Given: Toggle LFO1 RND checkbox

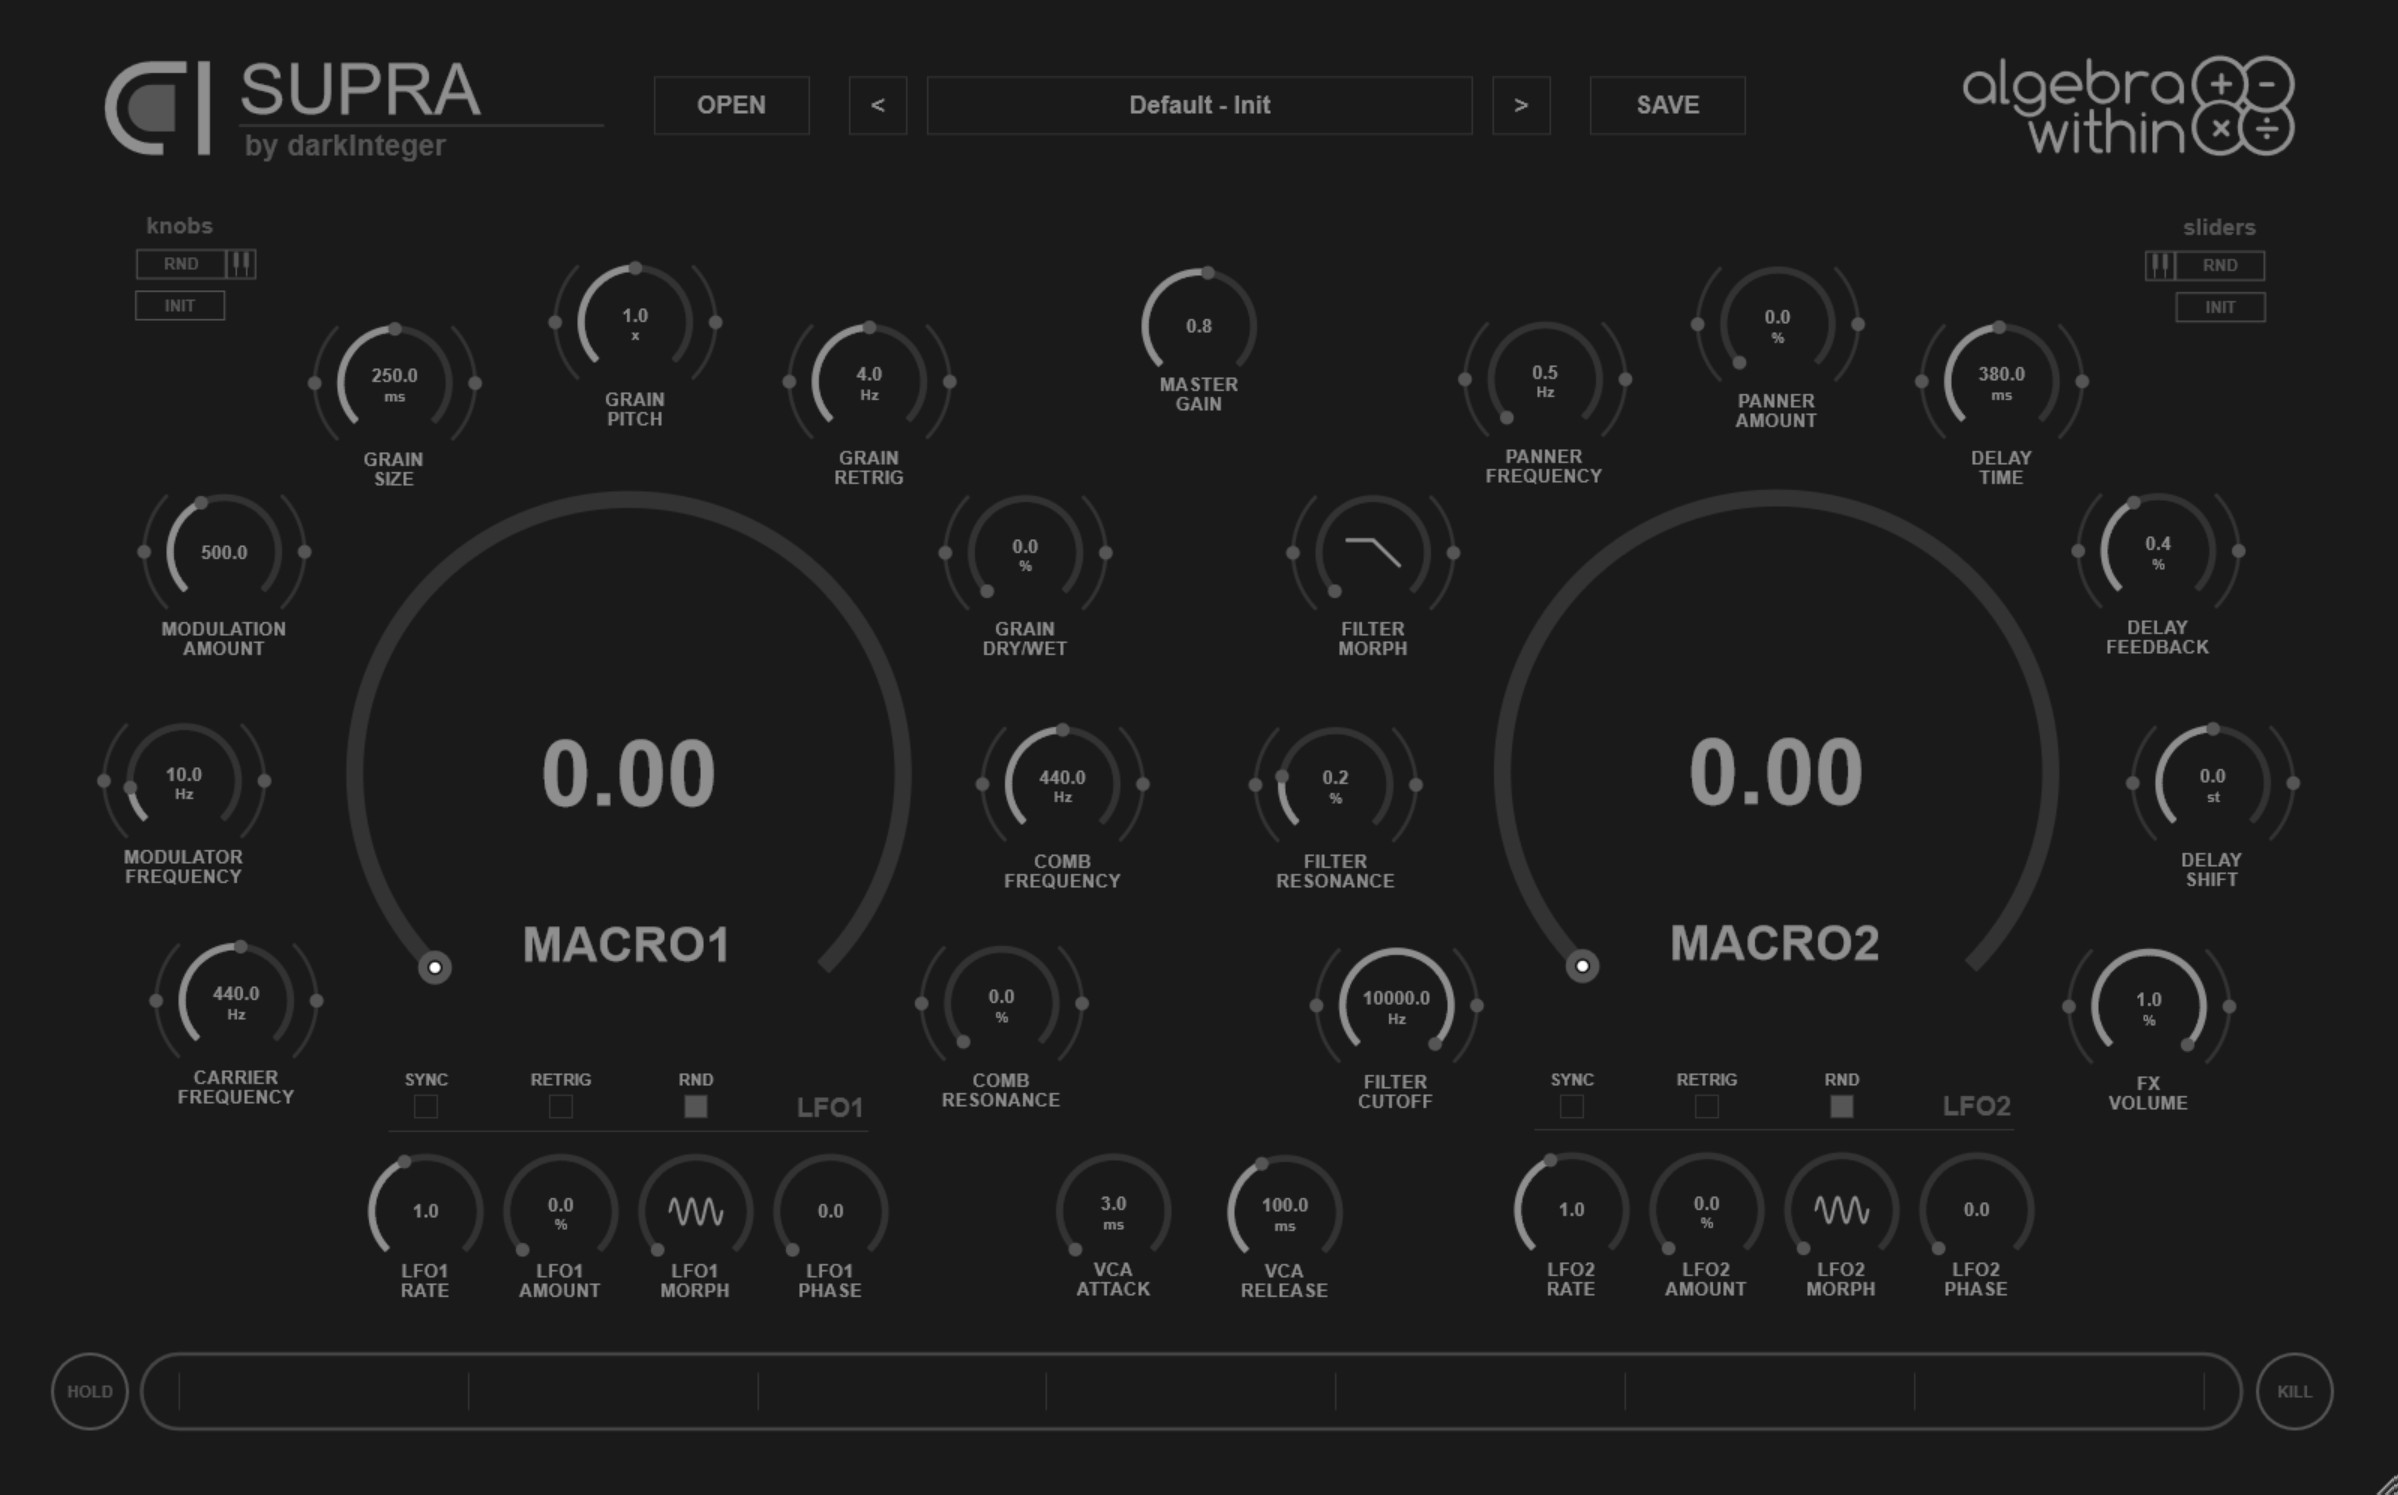Looking at the screenshot, I should coord(696,1107).
